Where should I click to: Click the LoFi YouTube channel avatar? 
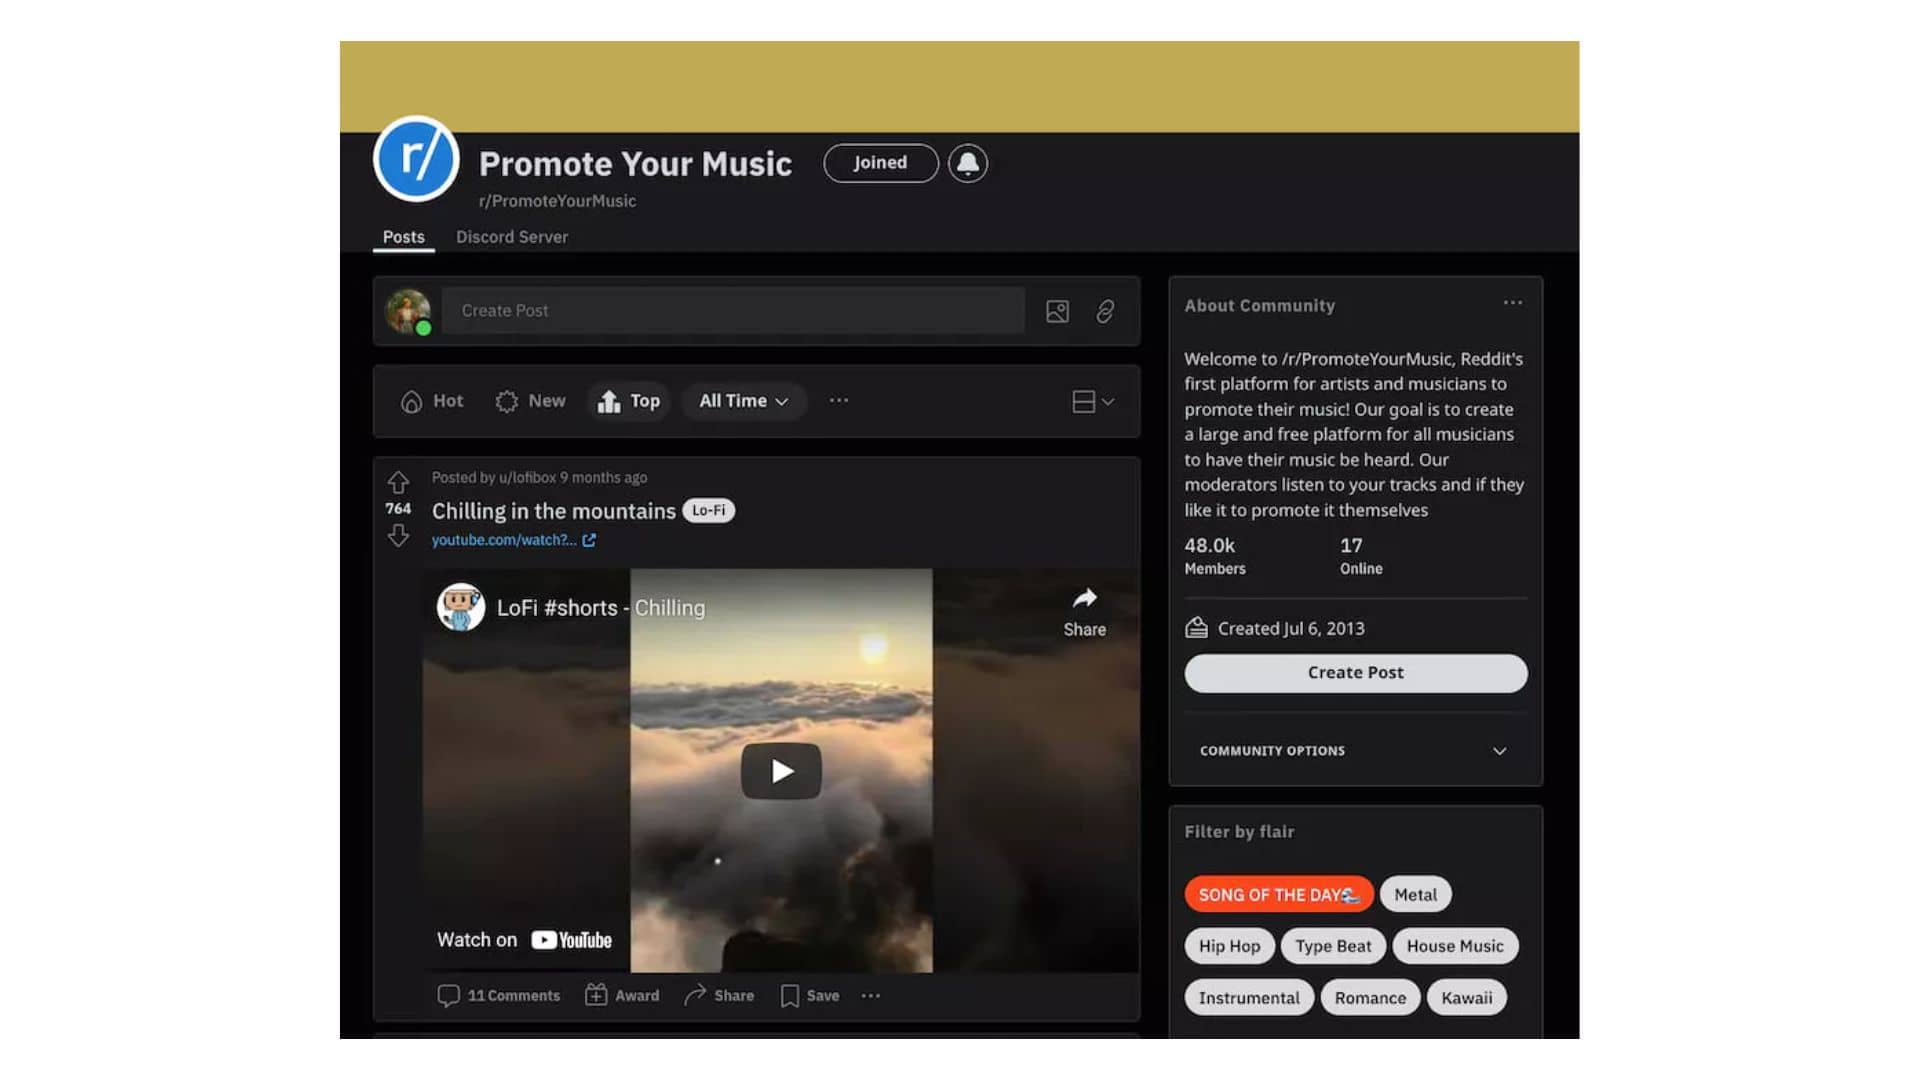(x=461, y=607)
